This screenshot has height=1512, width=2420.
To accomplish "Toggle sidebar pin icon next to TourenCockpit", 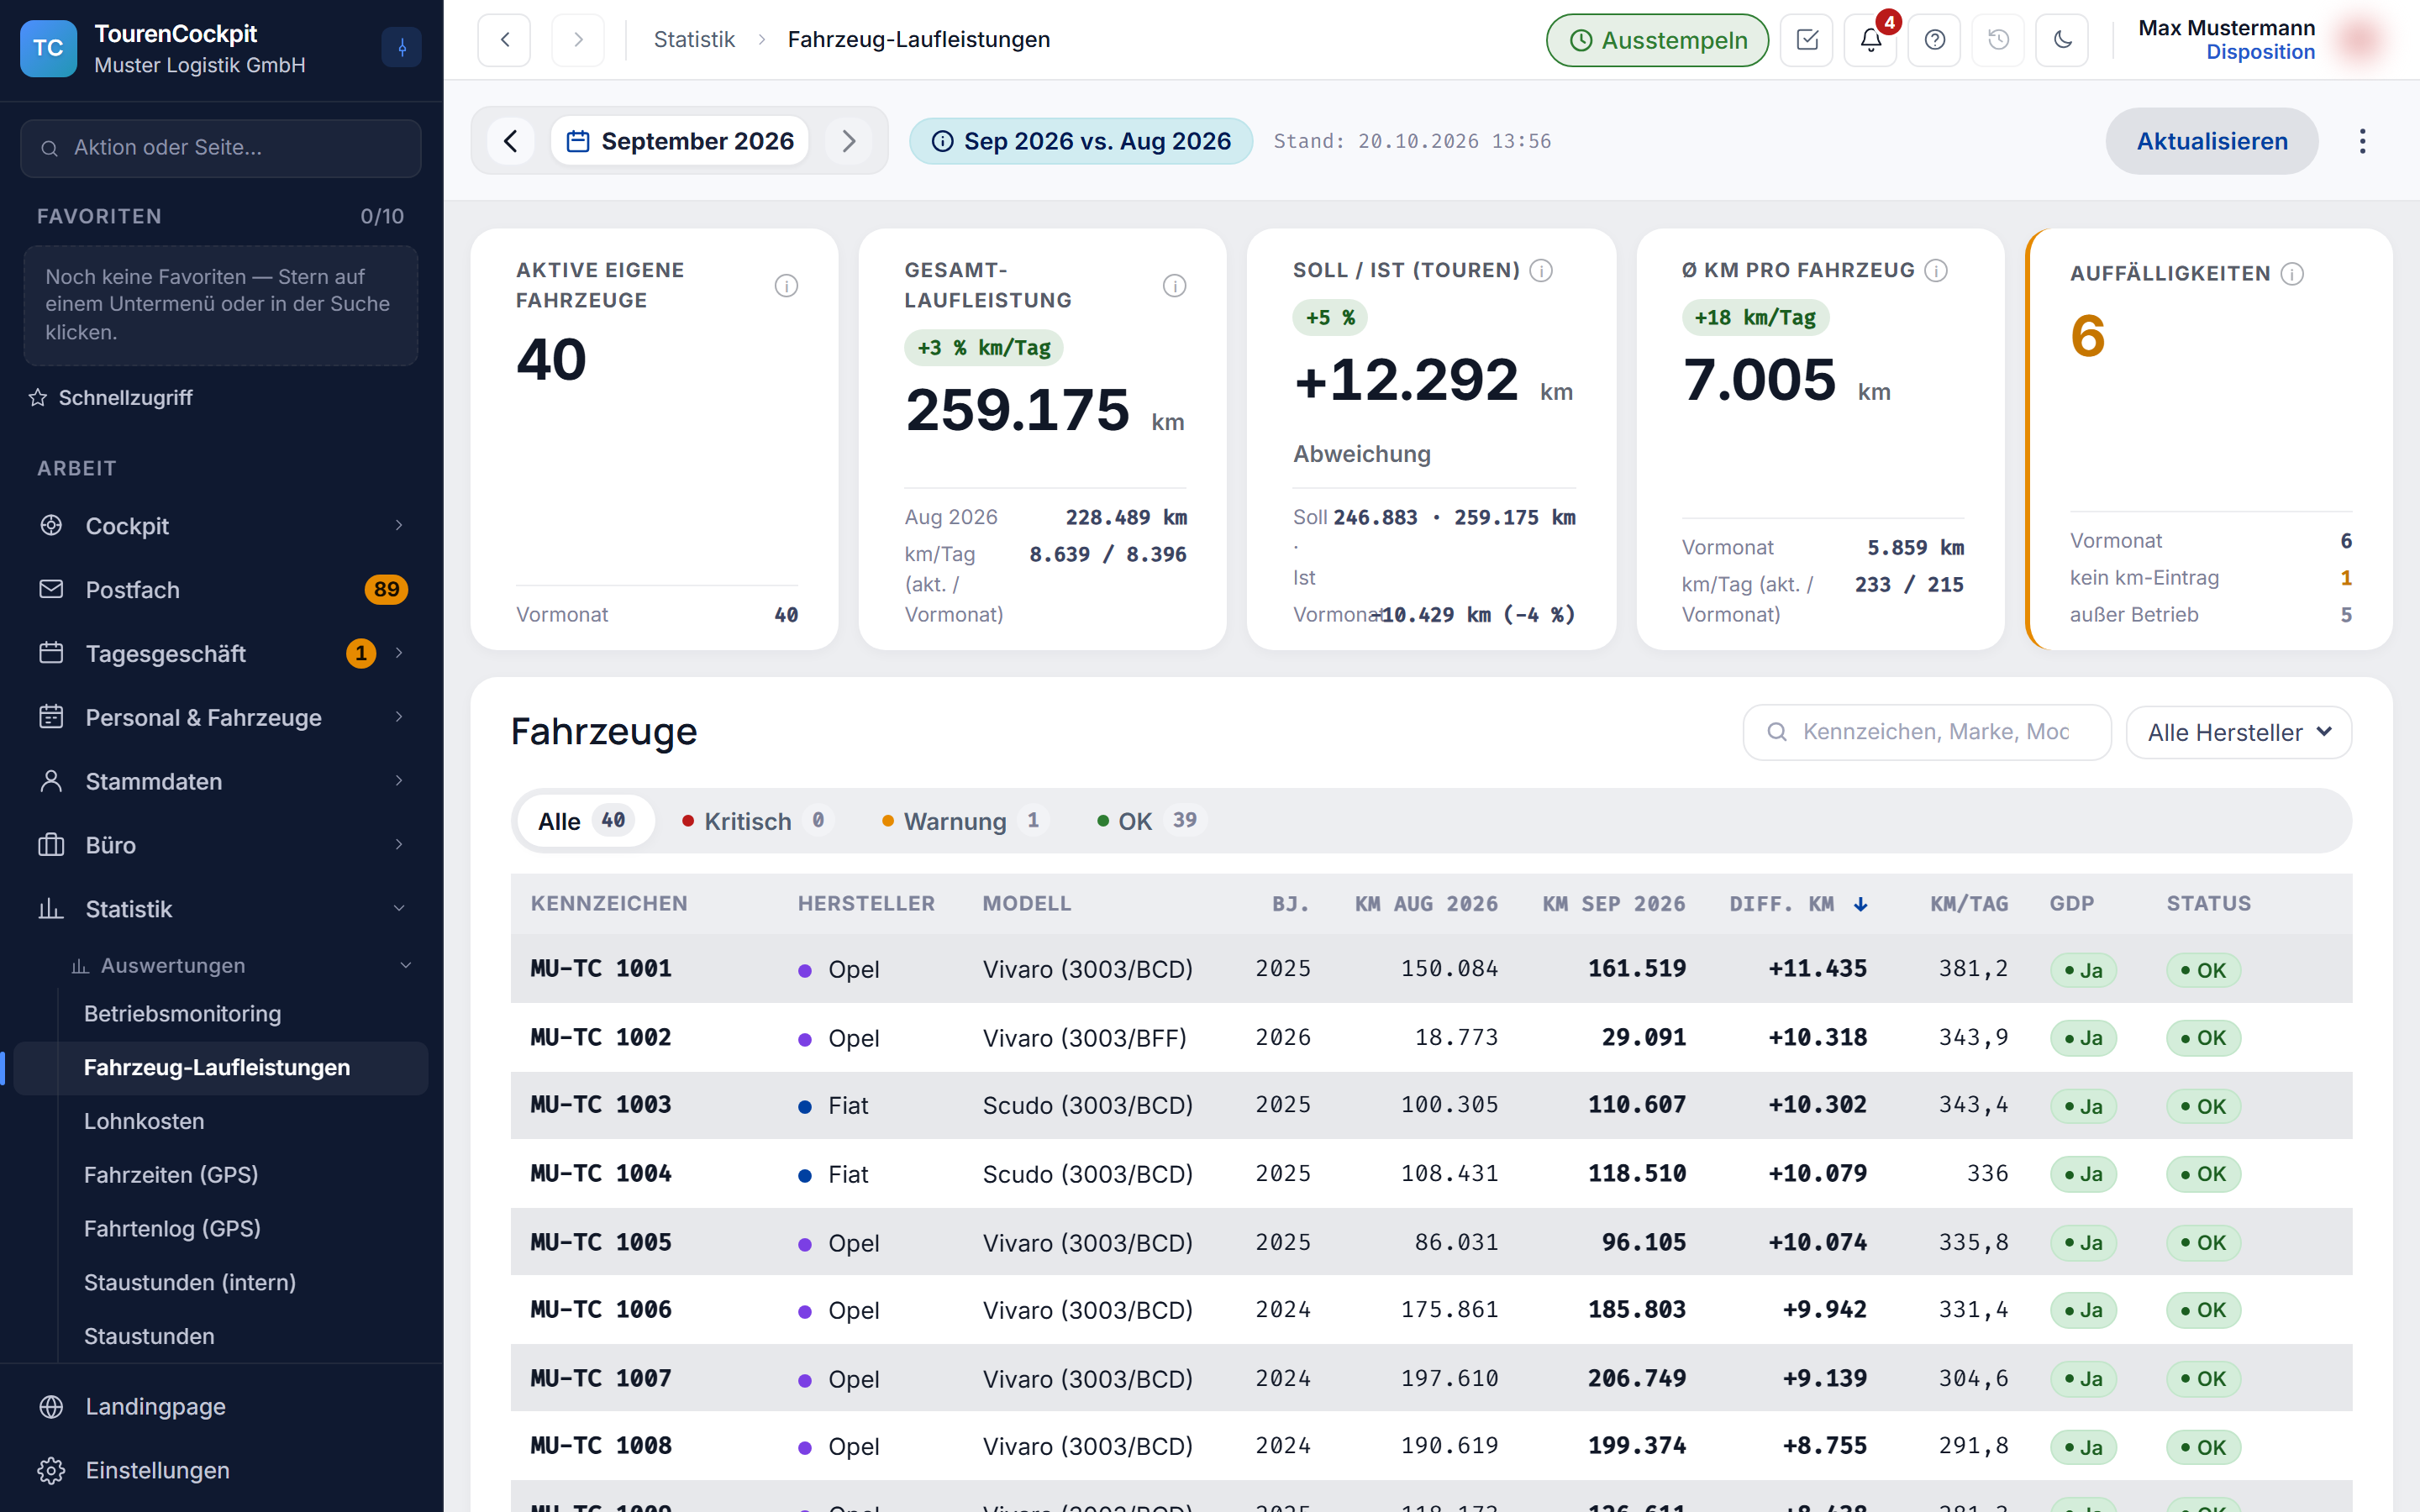I will 402,47.
